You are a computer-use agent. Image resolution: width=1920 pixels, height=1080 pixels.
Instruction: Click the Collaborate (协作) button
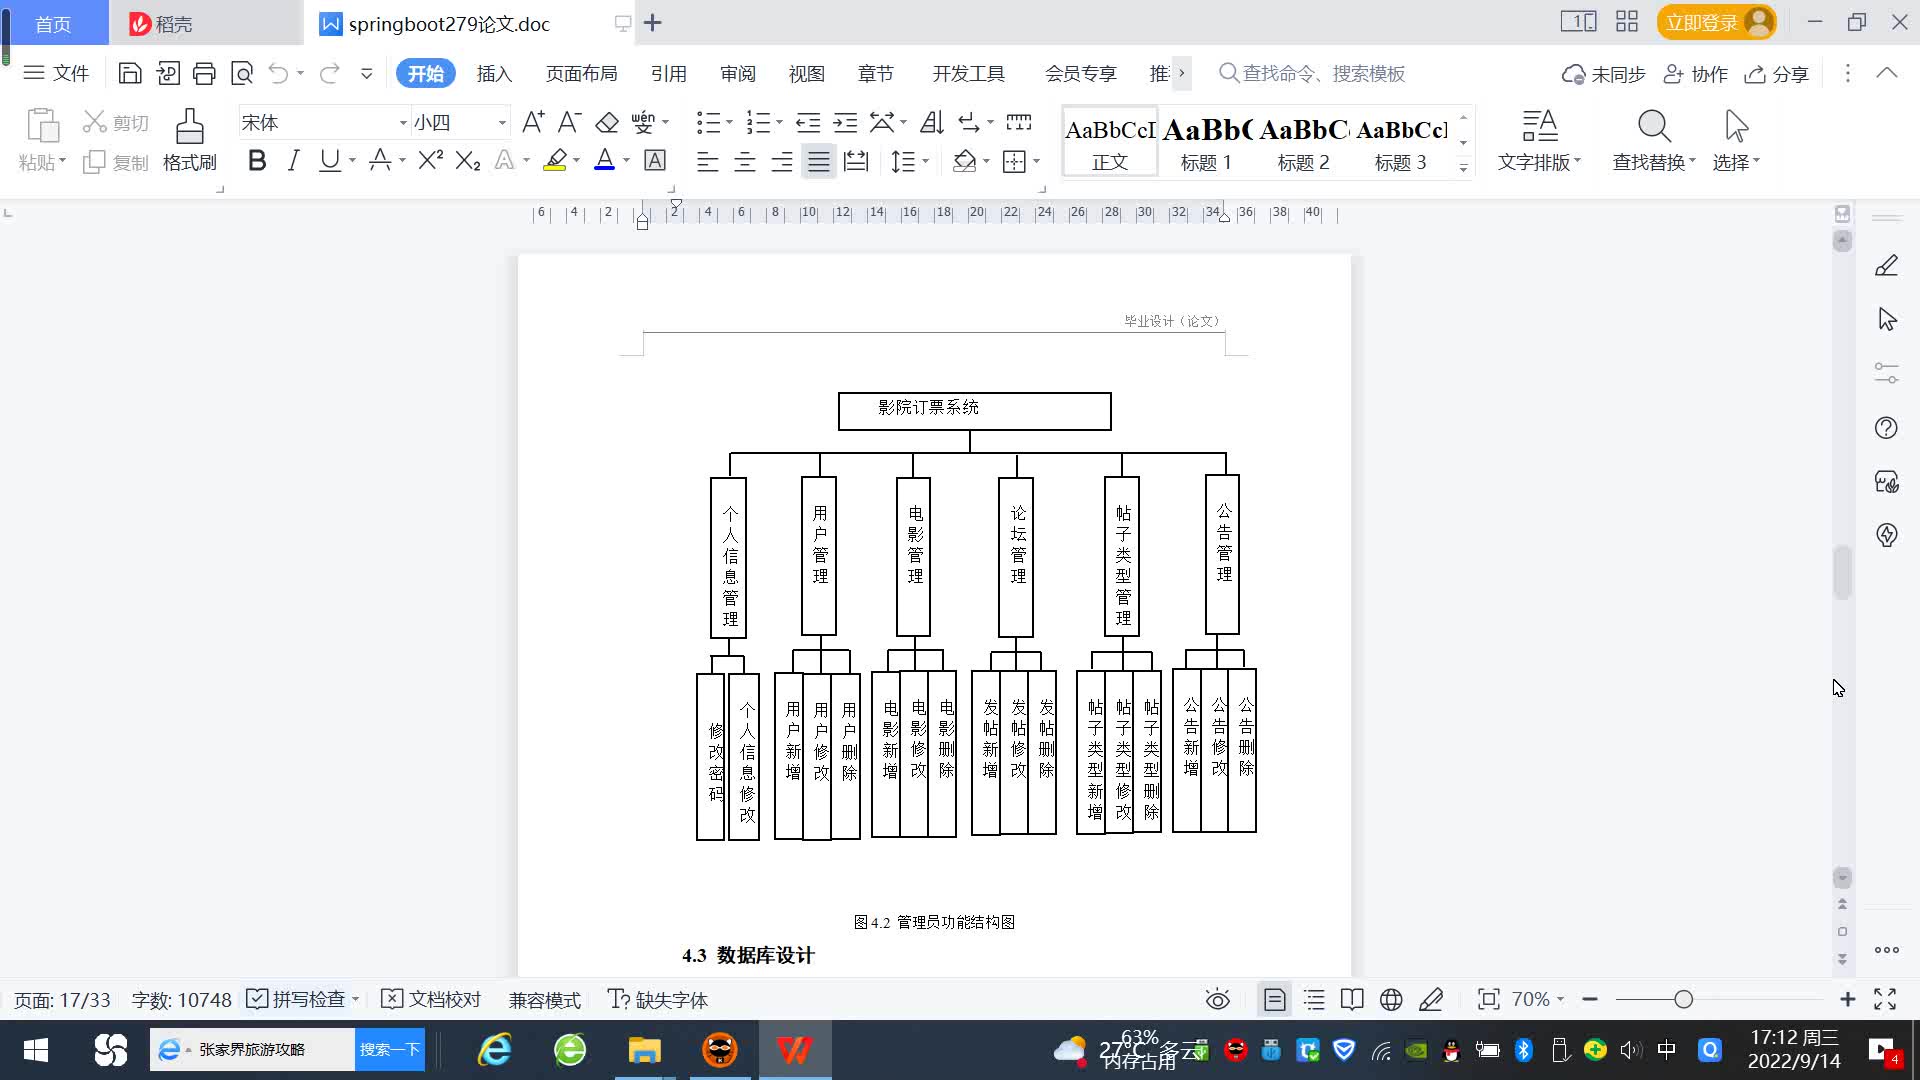click(1696, 74)
